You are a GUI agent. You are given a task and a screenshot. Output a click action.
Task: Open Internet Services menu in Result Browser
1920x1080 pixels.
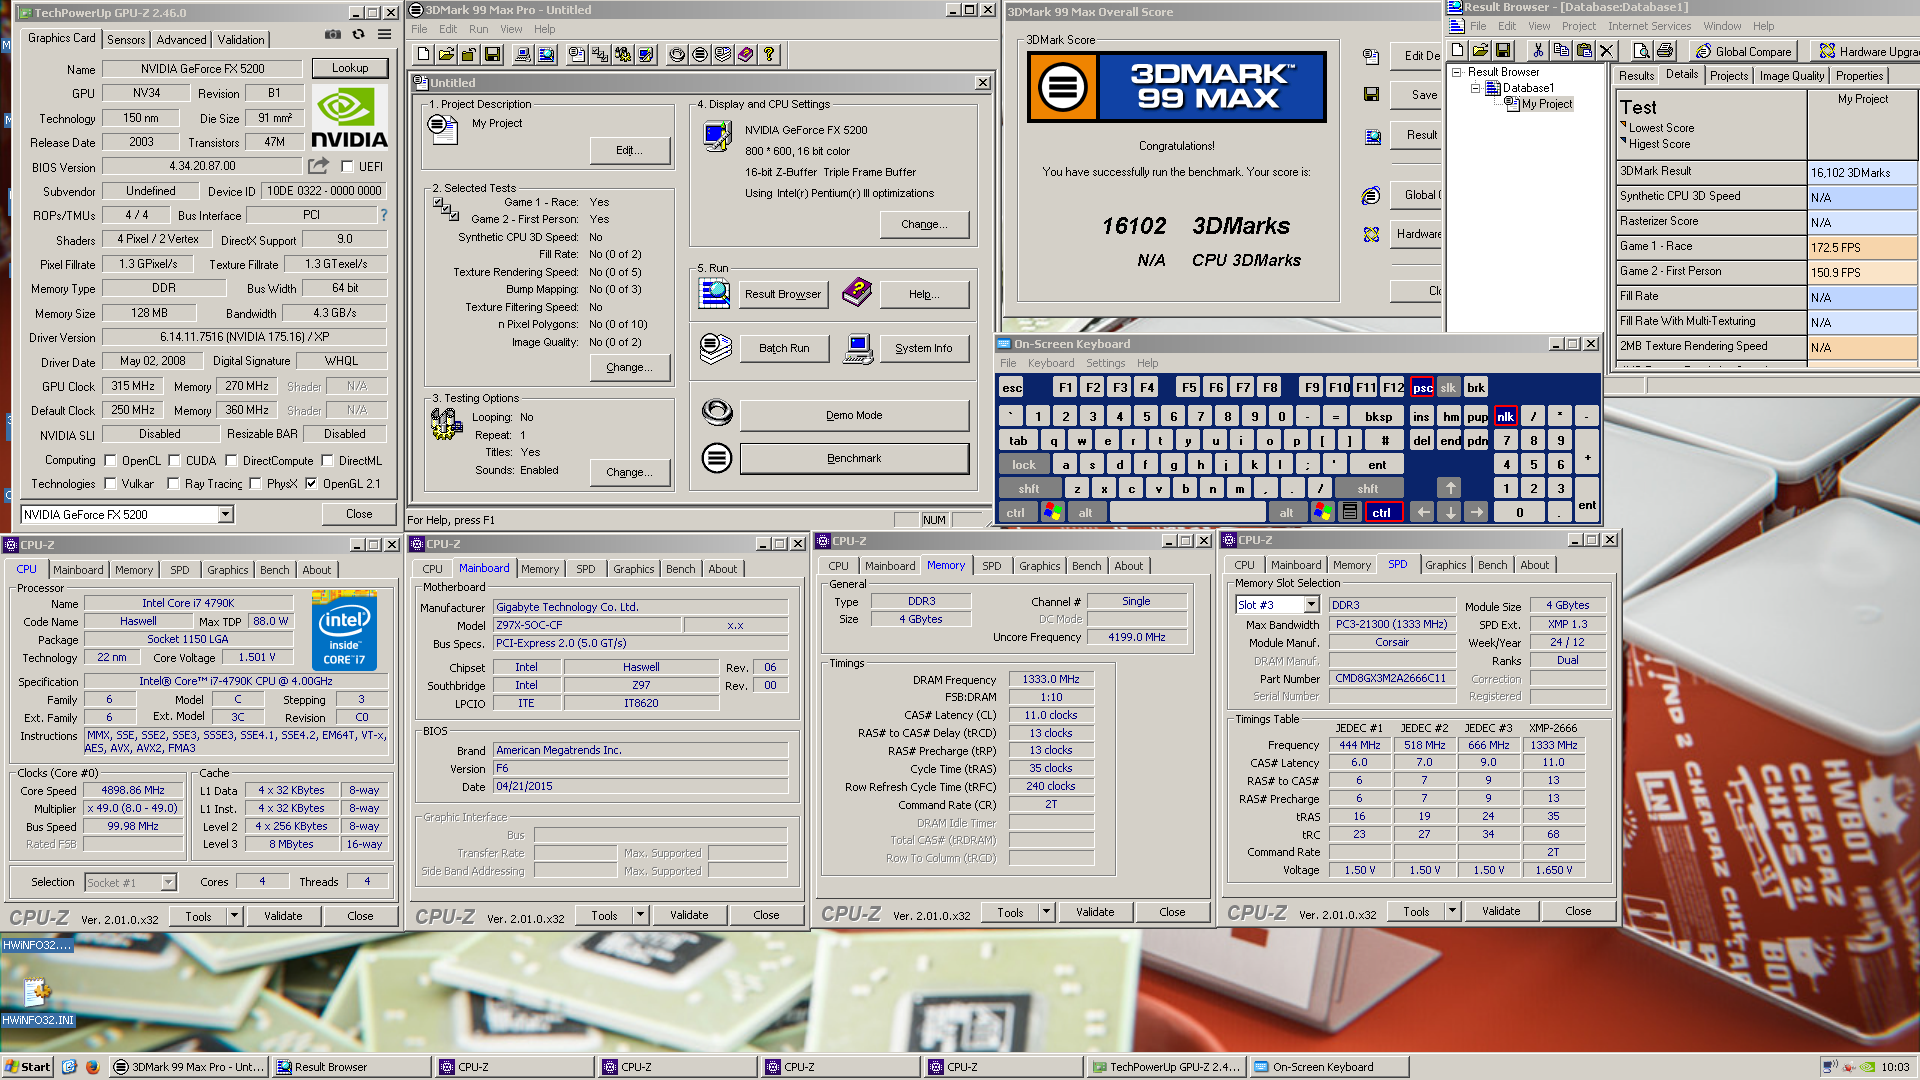pyautogui.click(x=1649, y=26)
